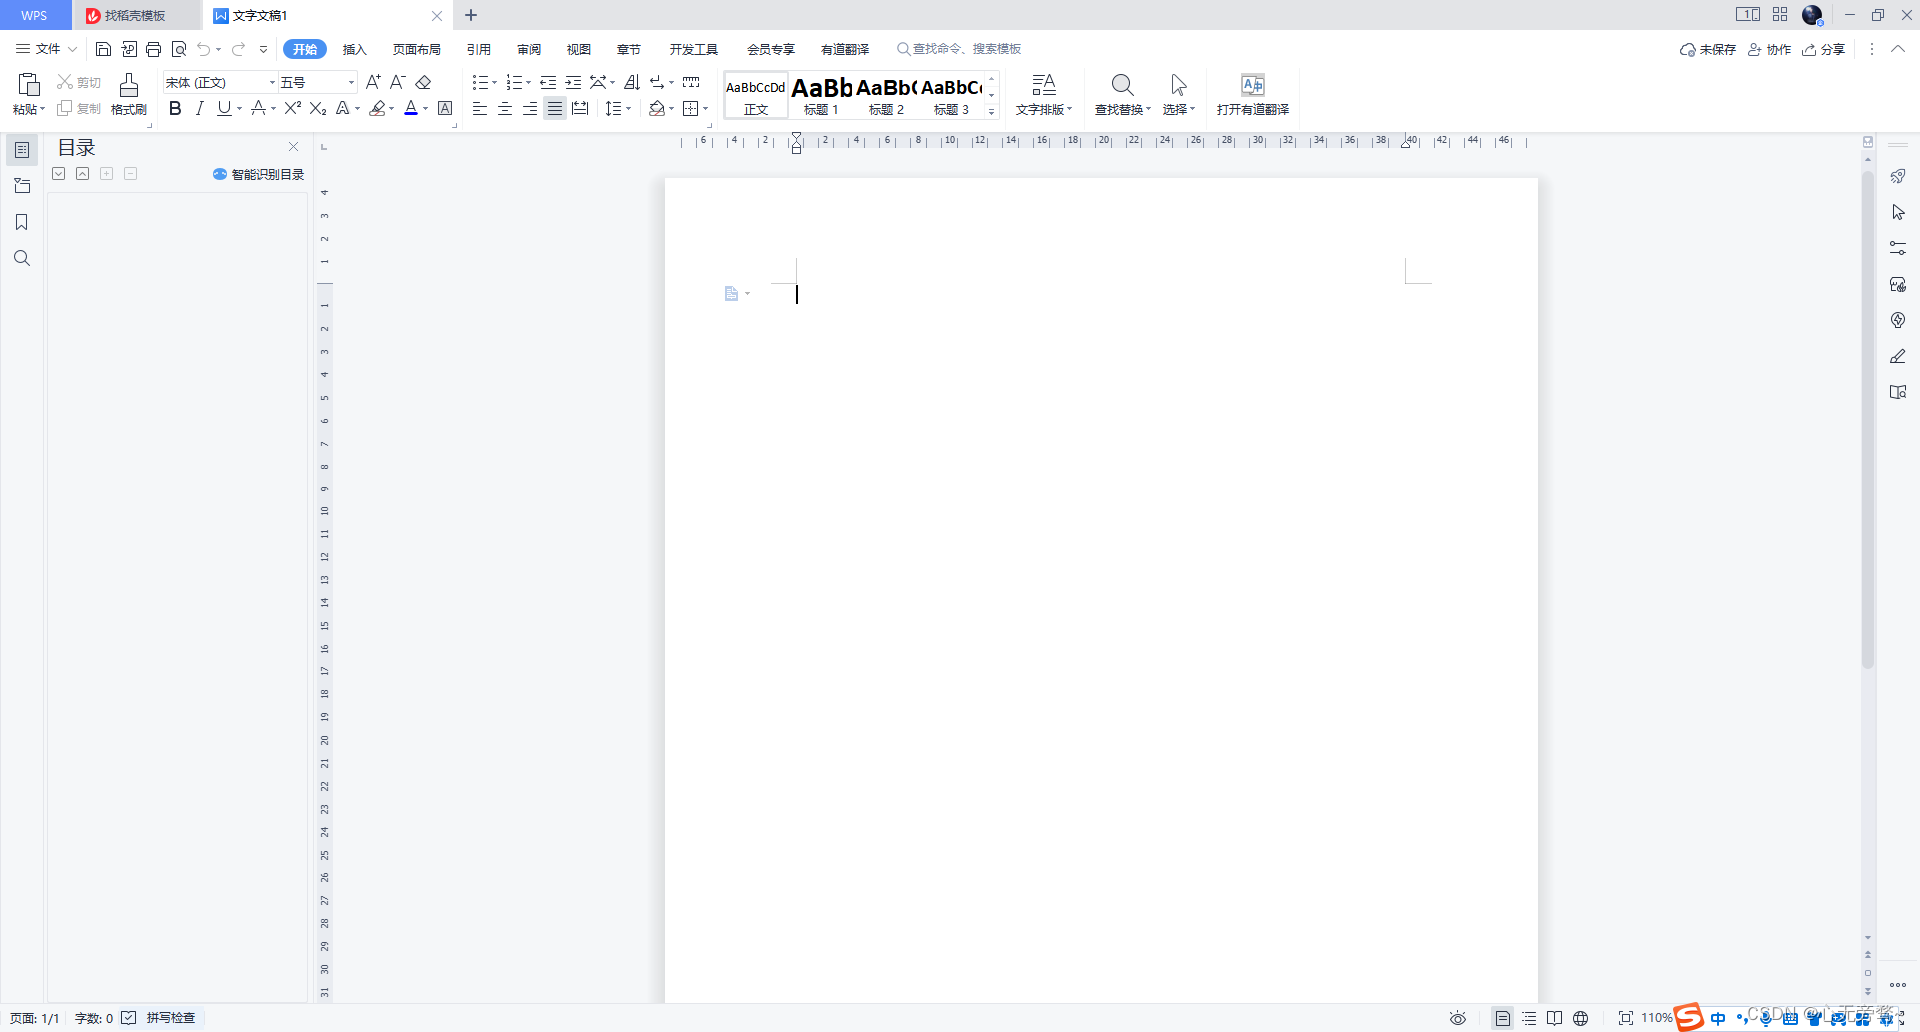Expand bullet list dropdown arrow
This screenshot has height=1032, width=1920.
(x=495, y=82)
